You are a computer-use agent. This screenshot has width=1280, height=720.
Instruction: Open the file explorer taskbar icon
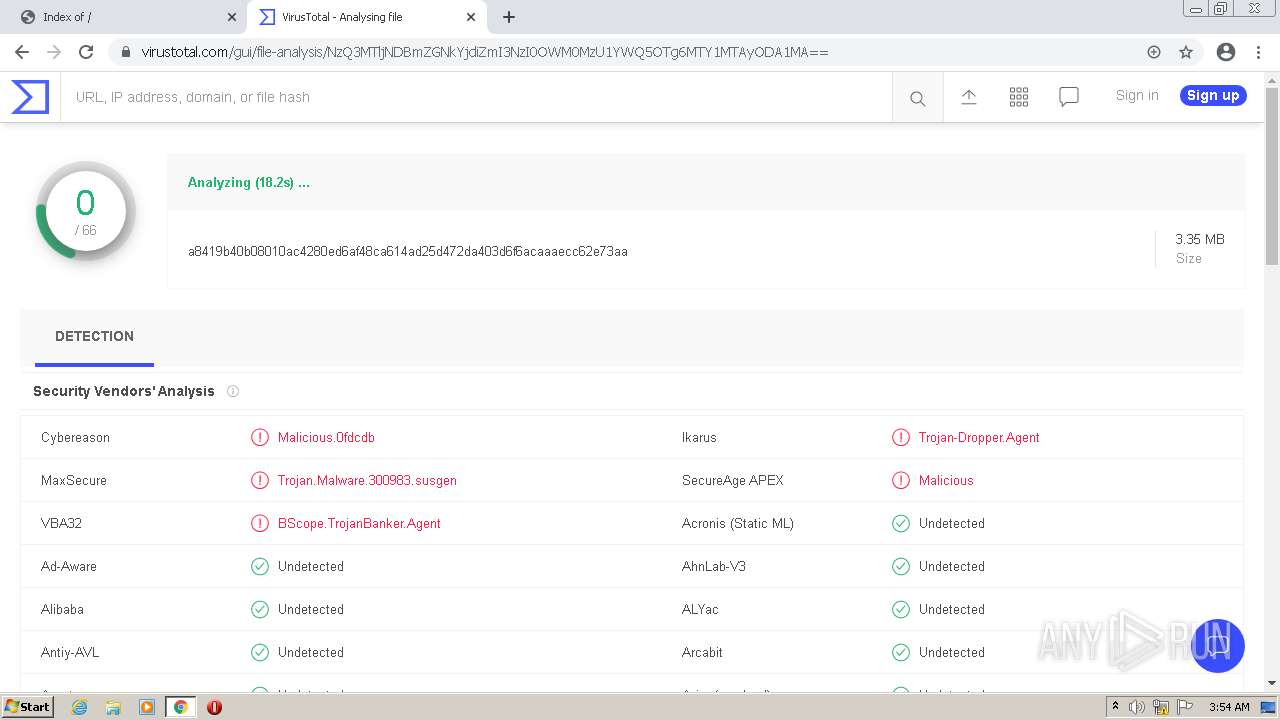click(x=113, y=707)
